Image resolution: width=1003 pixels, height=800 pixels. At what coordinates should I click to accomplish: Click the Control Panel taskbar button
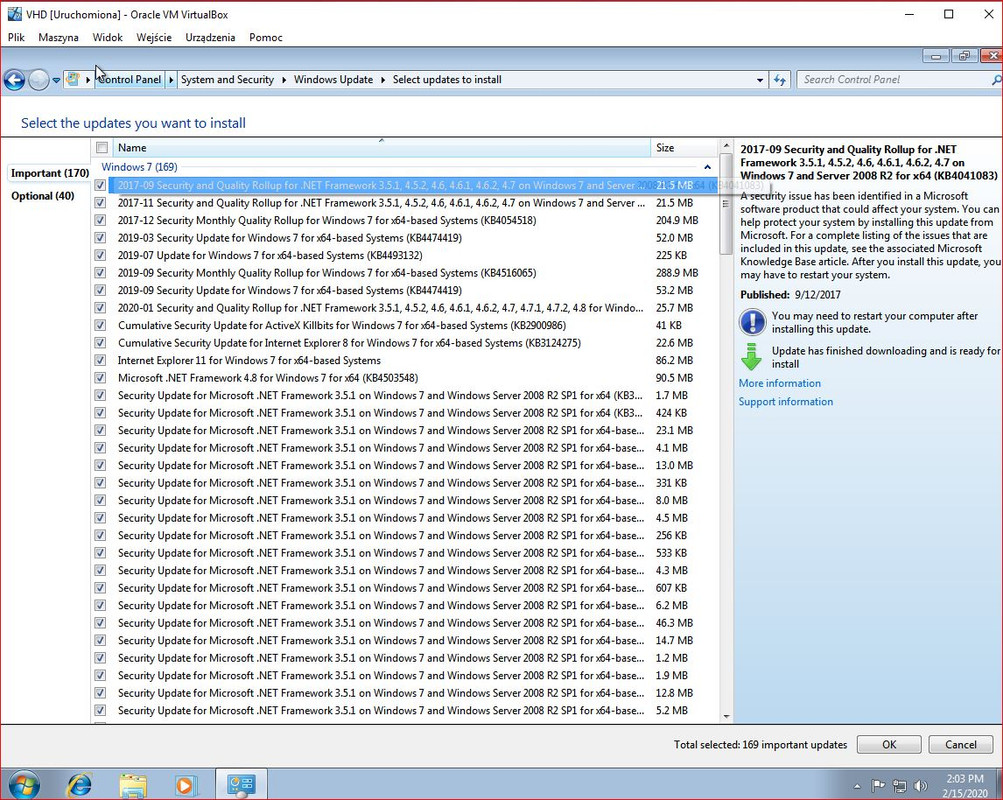pos(241,785)
